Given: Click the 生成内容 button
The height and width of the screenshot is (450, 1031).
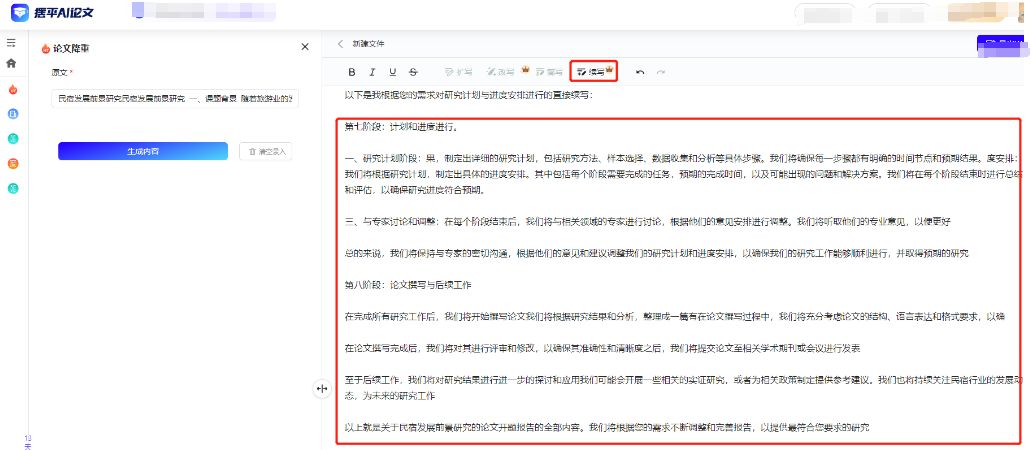Looking at the screenshot, I should tap(143, 151).
